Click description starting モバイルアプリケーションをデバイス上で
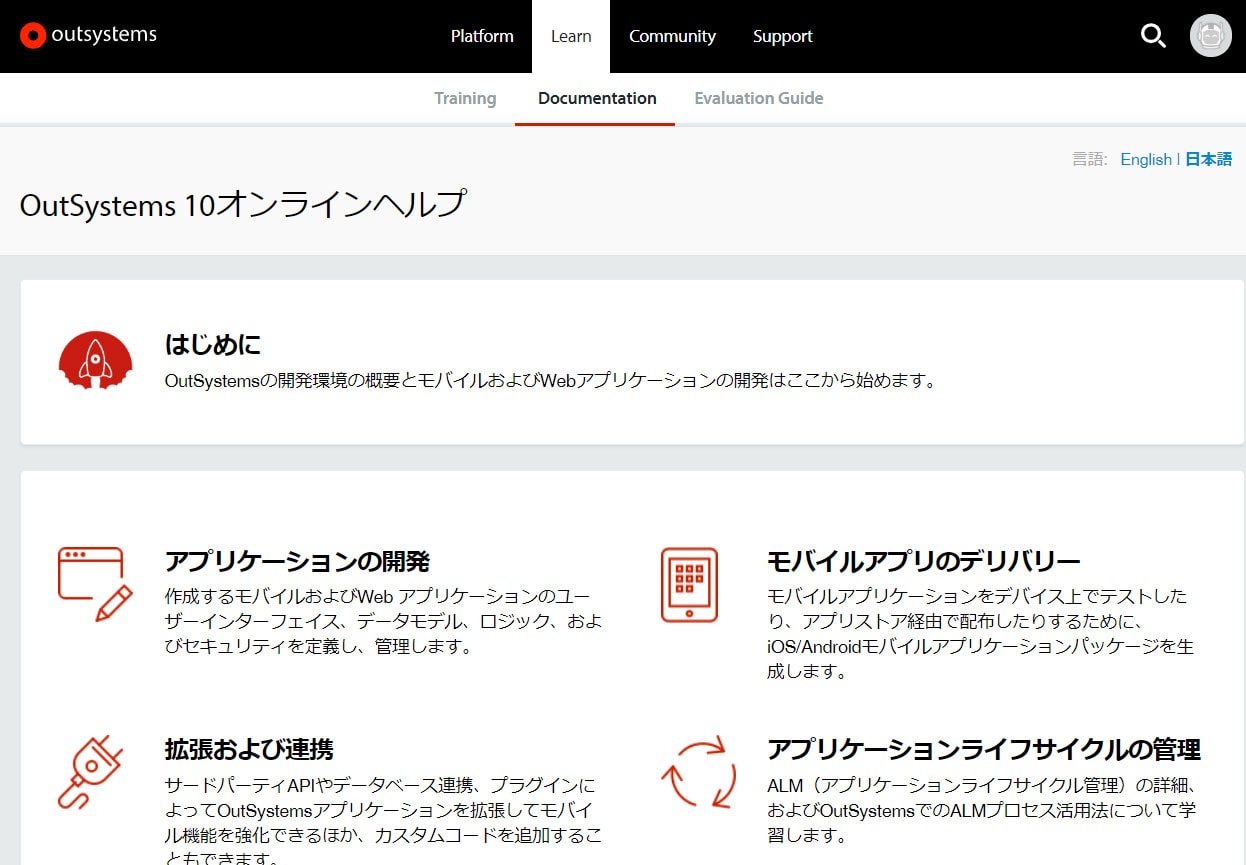This screenshot has width=1246, height=865. [980, 634]
